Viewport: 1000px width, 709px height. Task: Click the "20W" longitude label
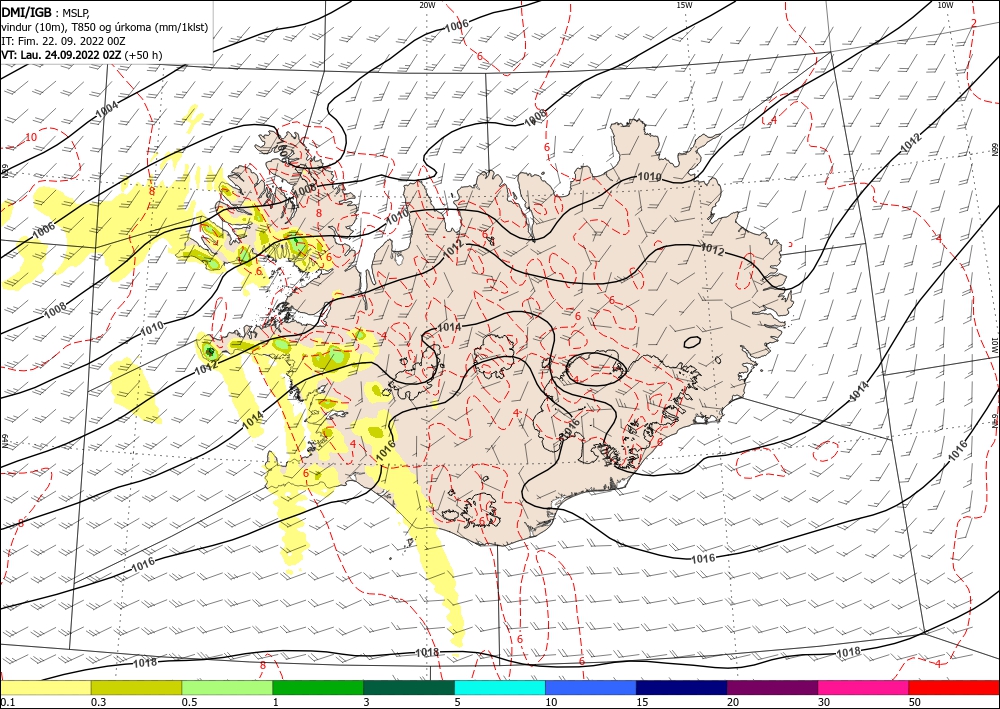coord(427,5)
